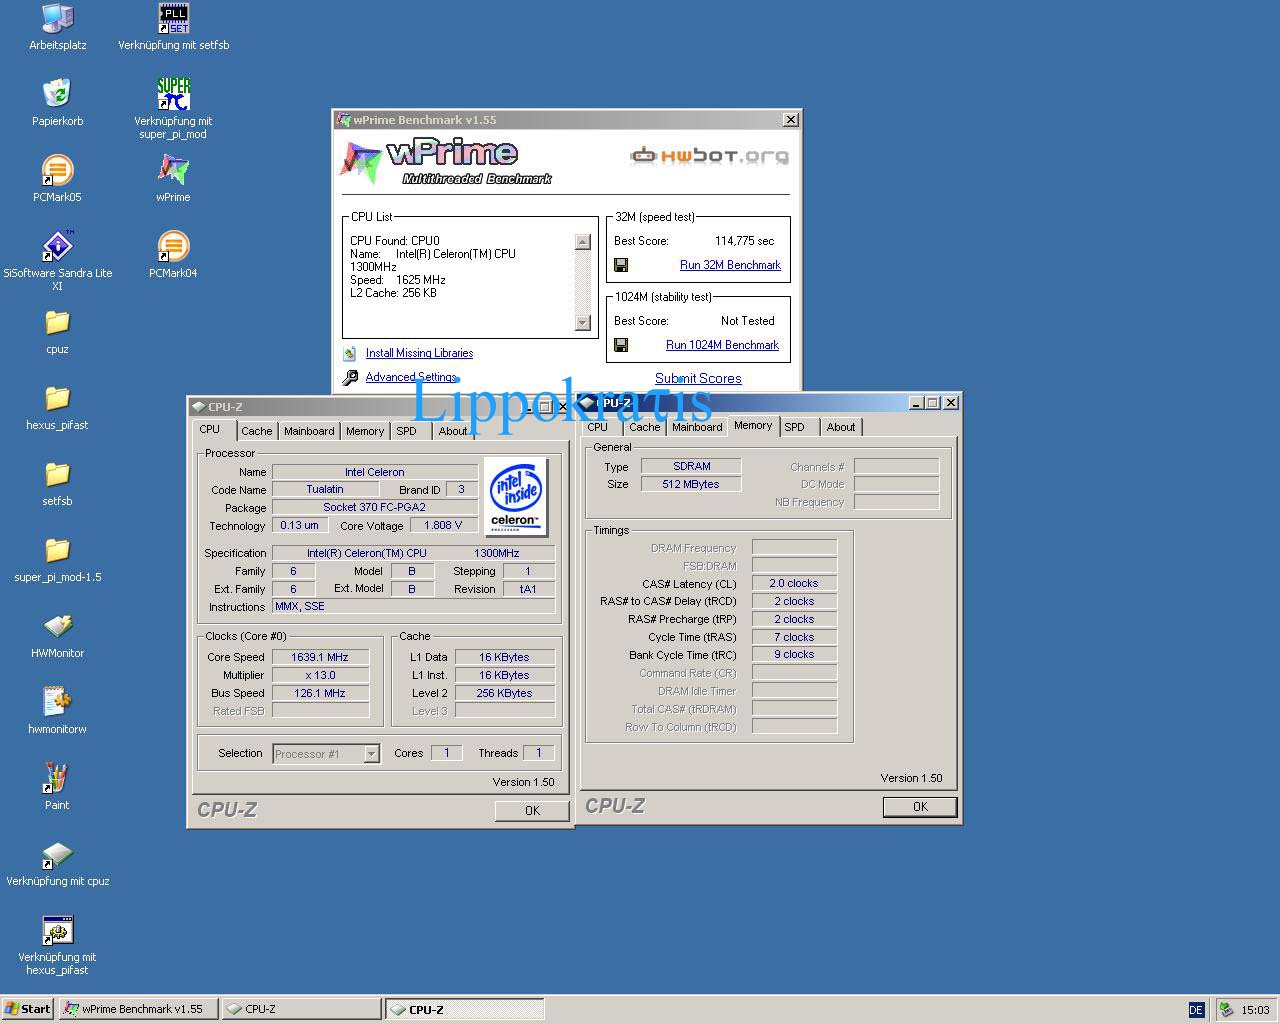
Task: Click the Submit Scores link
Action: 698,378
